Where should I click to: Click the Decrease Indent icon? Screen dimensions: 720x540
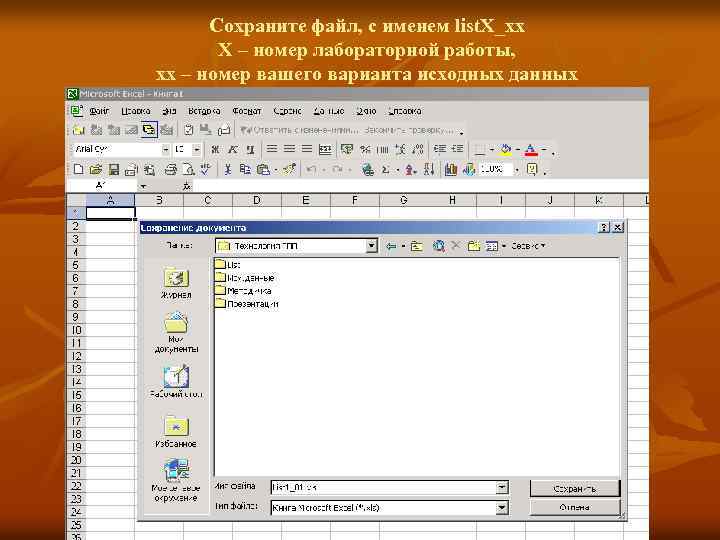(440, 149)
